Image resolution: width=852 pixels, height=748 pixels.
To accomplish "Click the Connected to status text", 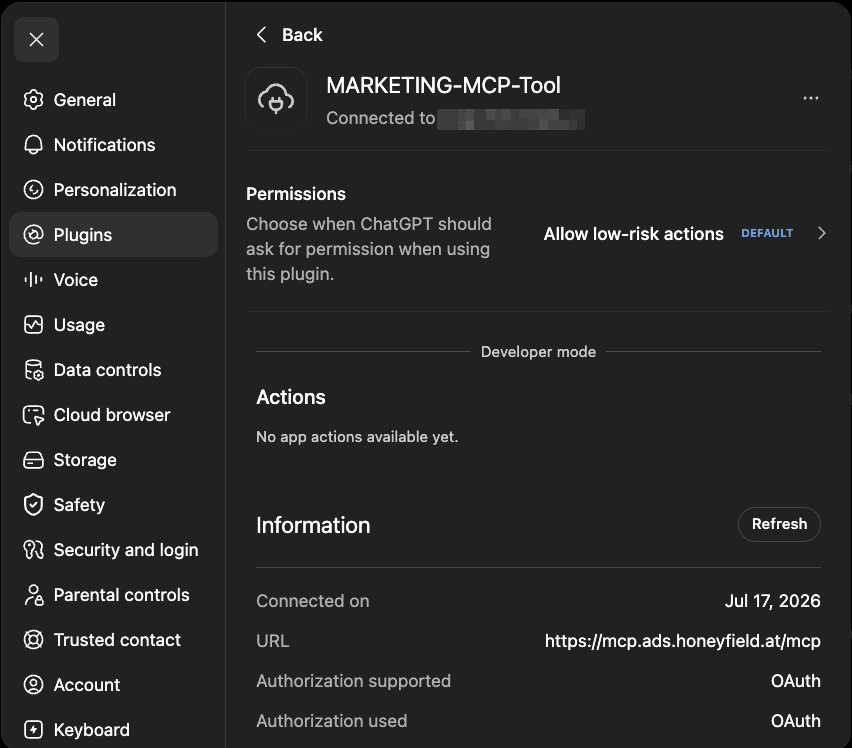I will (380, 118).
